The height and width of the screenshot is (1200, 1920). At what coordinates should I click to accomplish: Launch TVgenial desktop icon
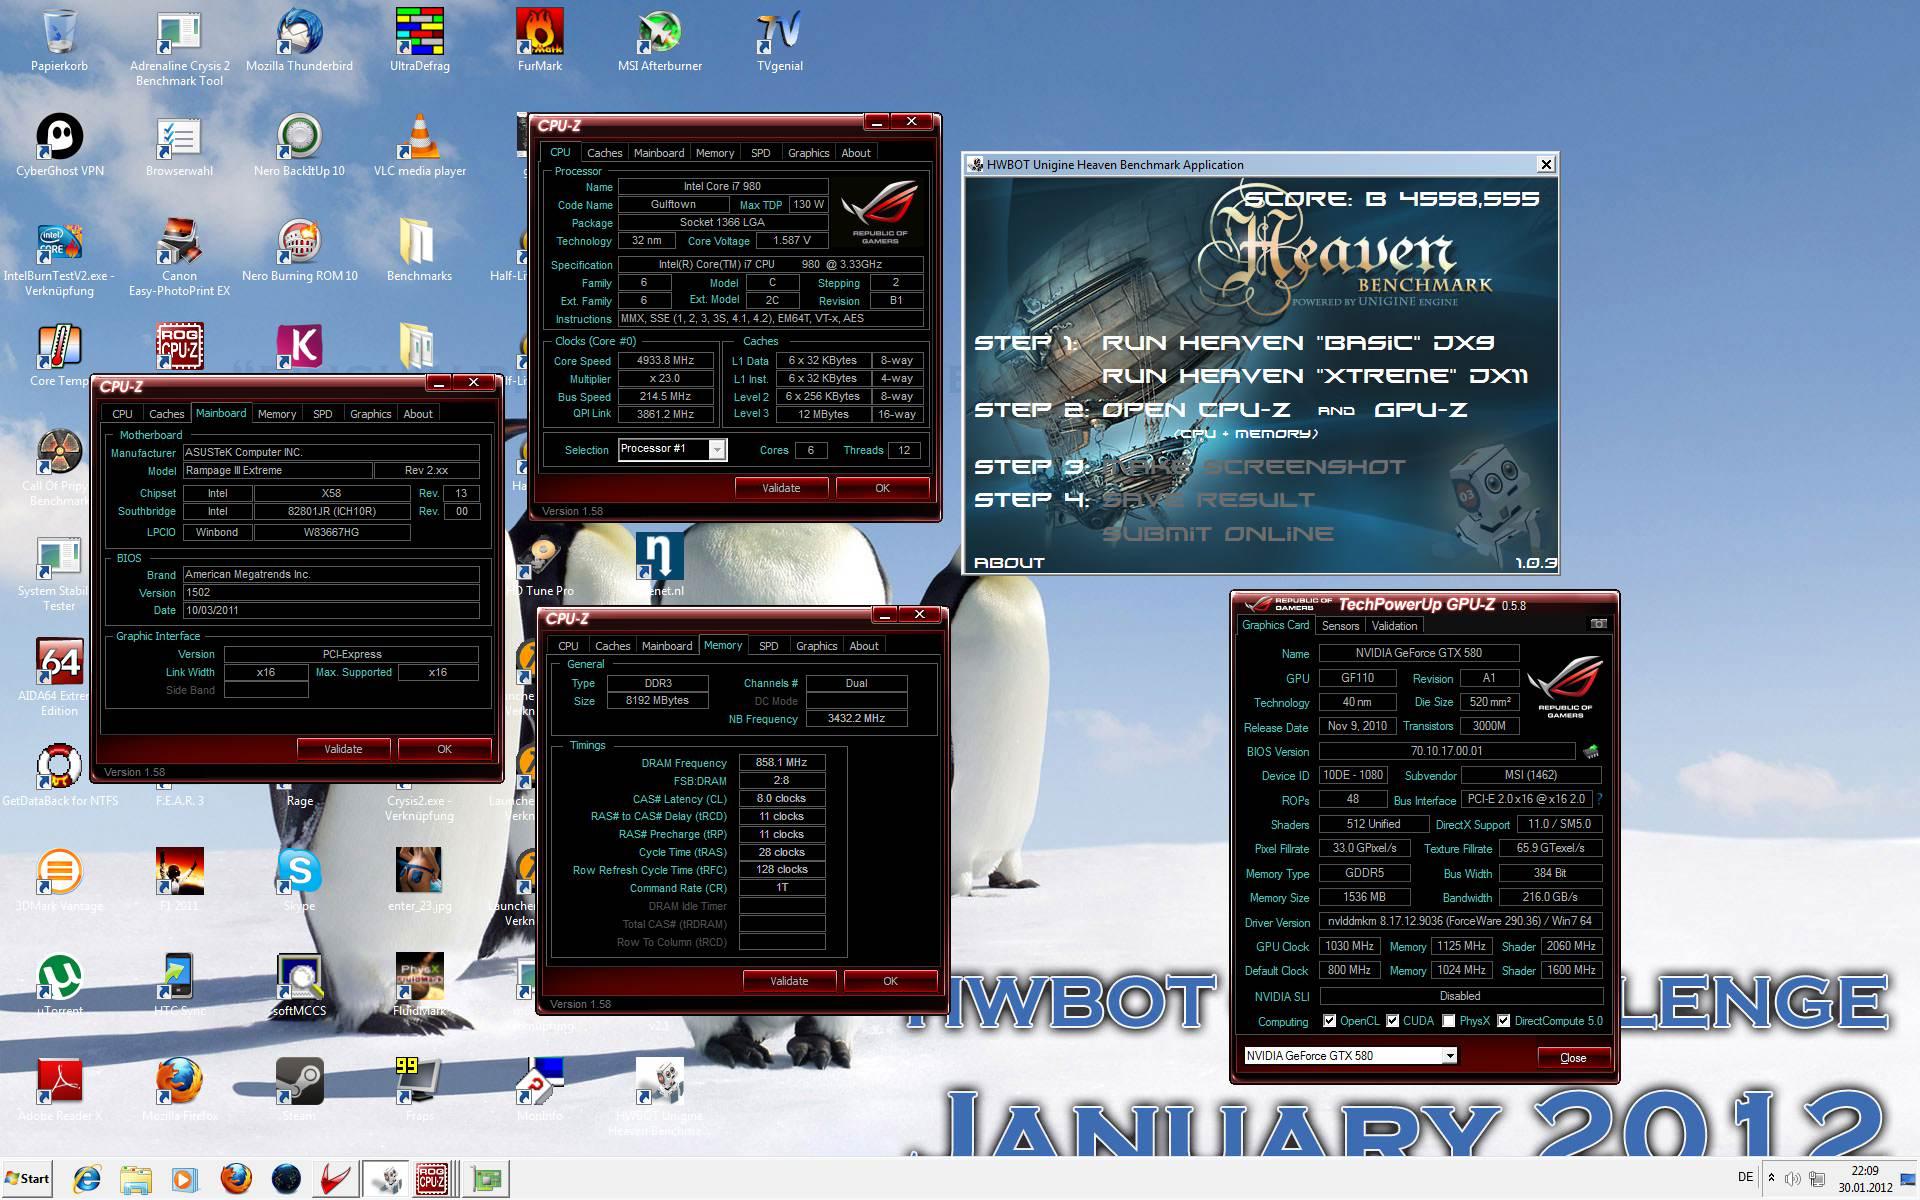click(x=779, y=33)
